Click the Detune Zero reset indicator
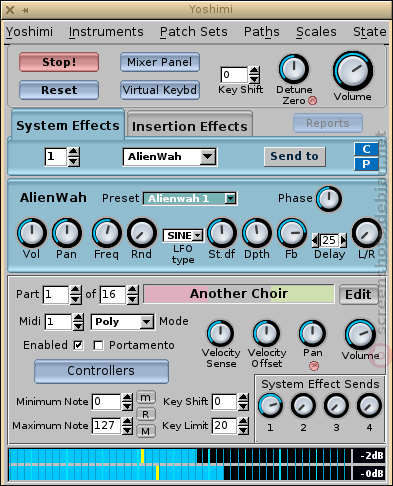This screenshot has height=486, width=393. coord(312,100)
